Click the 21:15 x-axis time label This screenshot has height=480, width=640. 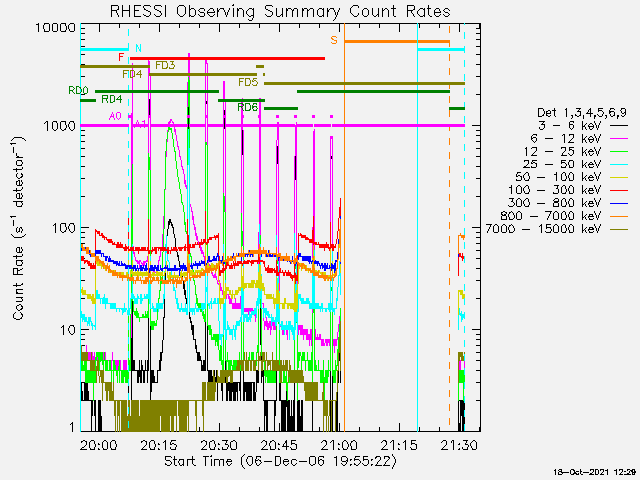click(399, 445)
